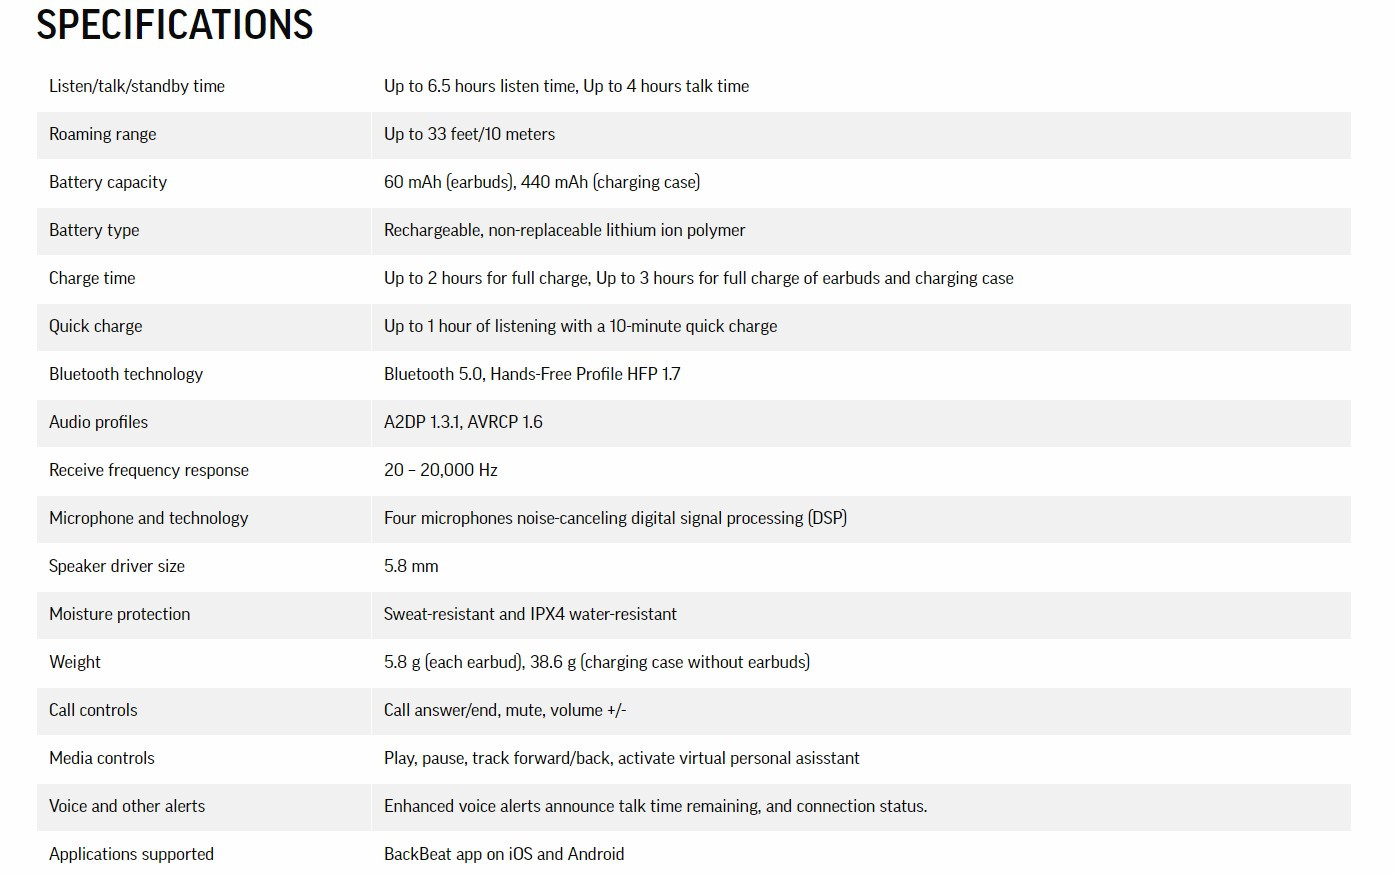The width and height of the screenshot is (1394, 877).
Task: Select the Microphone and technology label
Action: (x=148, y=518)
